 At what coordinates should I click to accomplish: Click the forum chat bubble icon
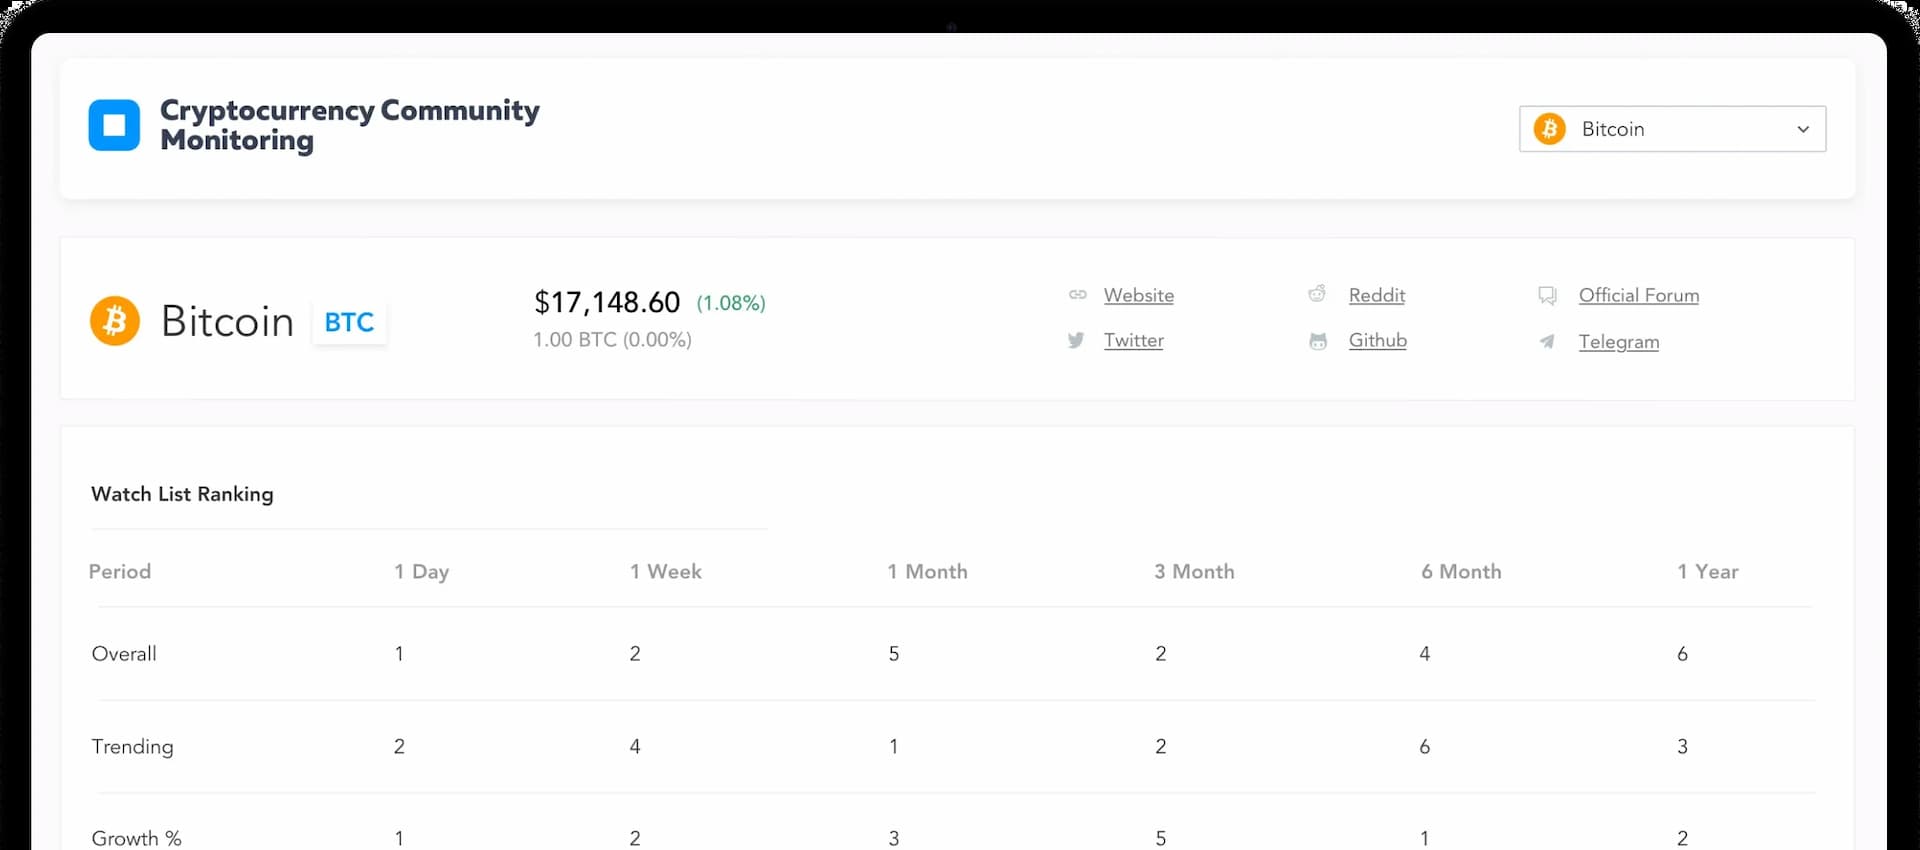point(1547,295)
